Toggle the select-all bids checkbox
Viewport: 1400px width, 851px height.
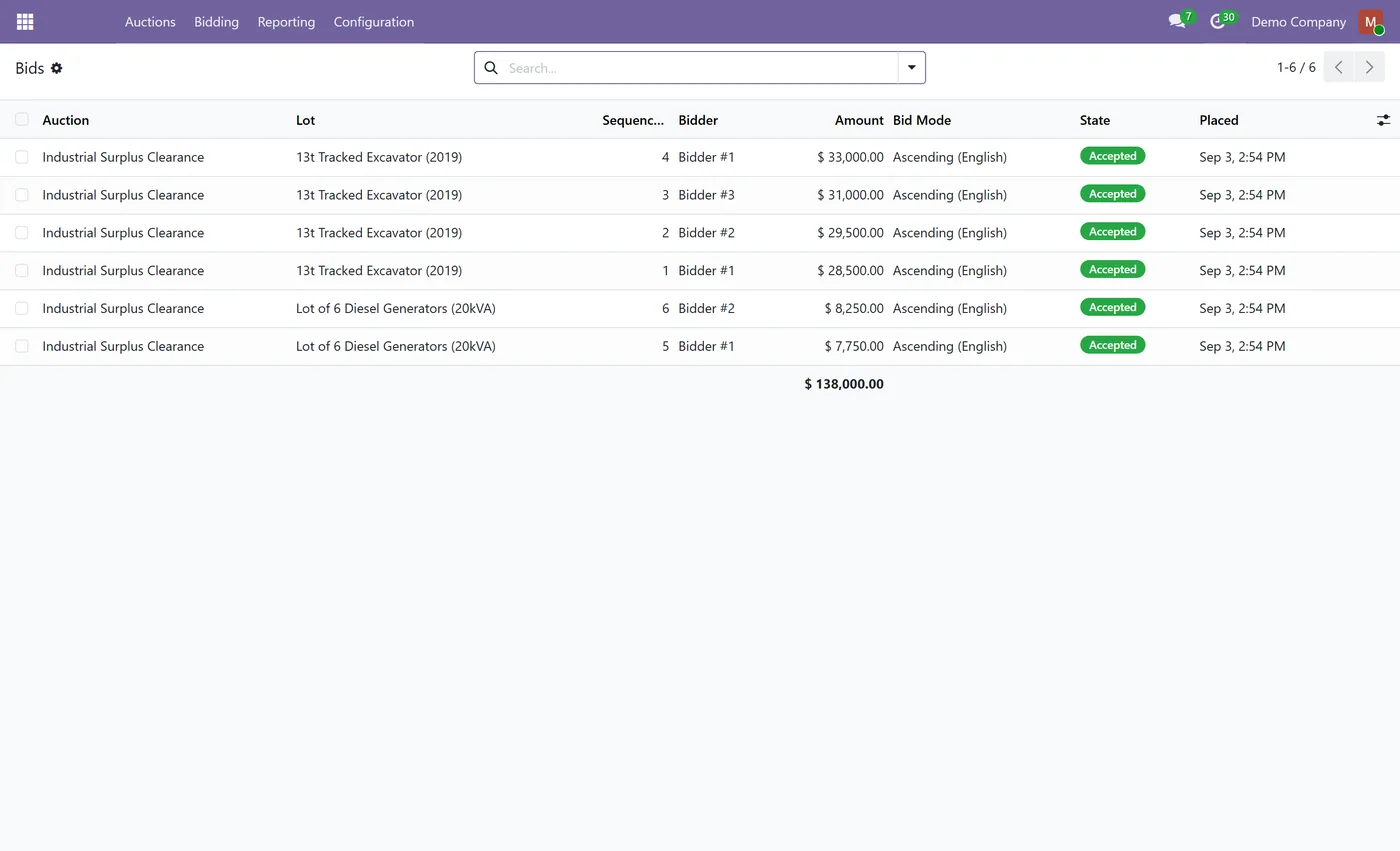(x=22, y=119)
